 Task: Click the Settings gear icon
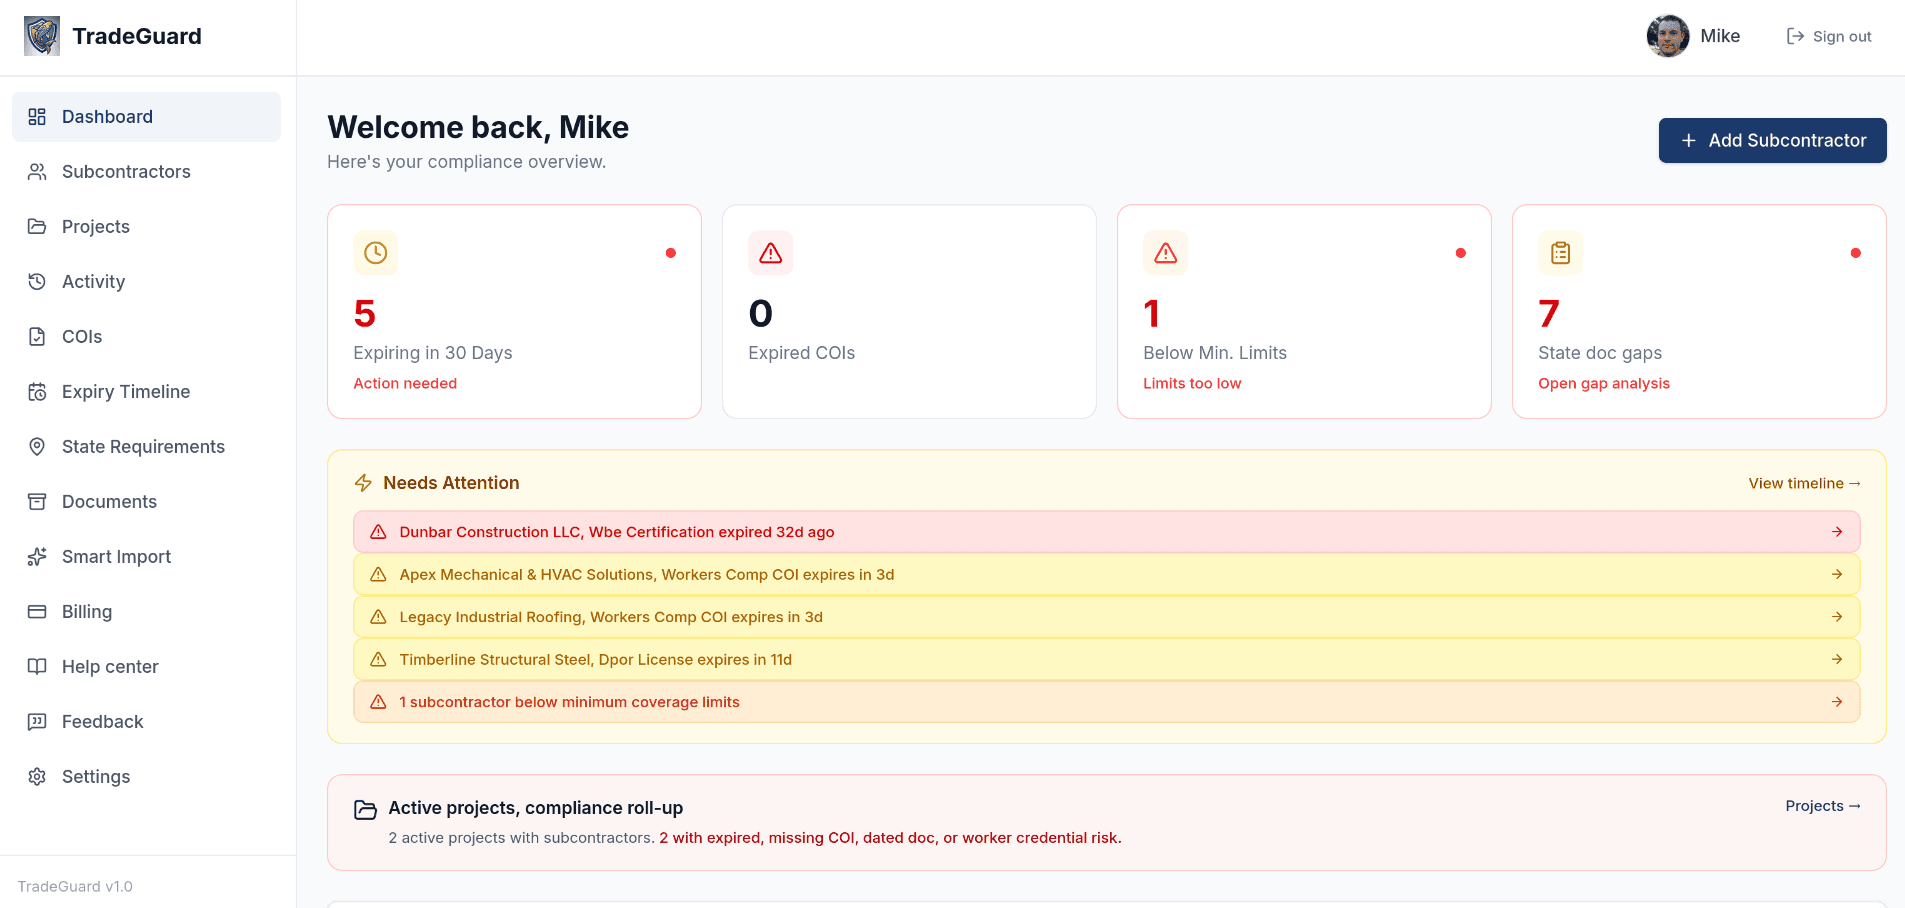pyautogui.click(x=37, y=777)
